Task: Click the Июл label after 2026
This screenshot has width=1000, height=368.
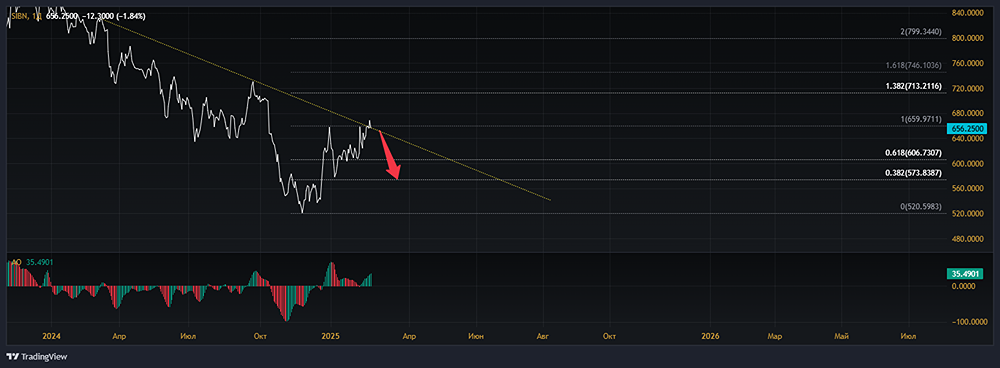Action: pos(908,335)
